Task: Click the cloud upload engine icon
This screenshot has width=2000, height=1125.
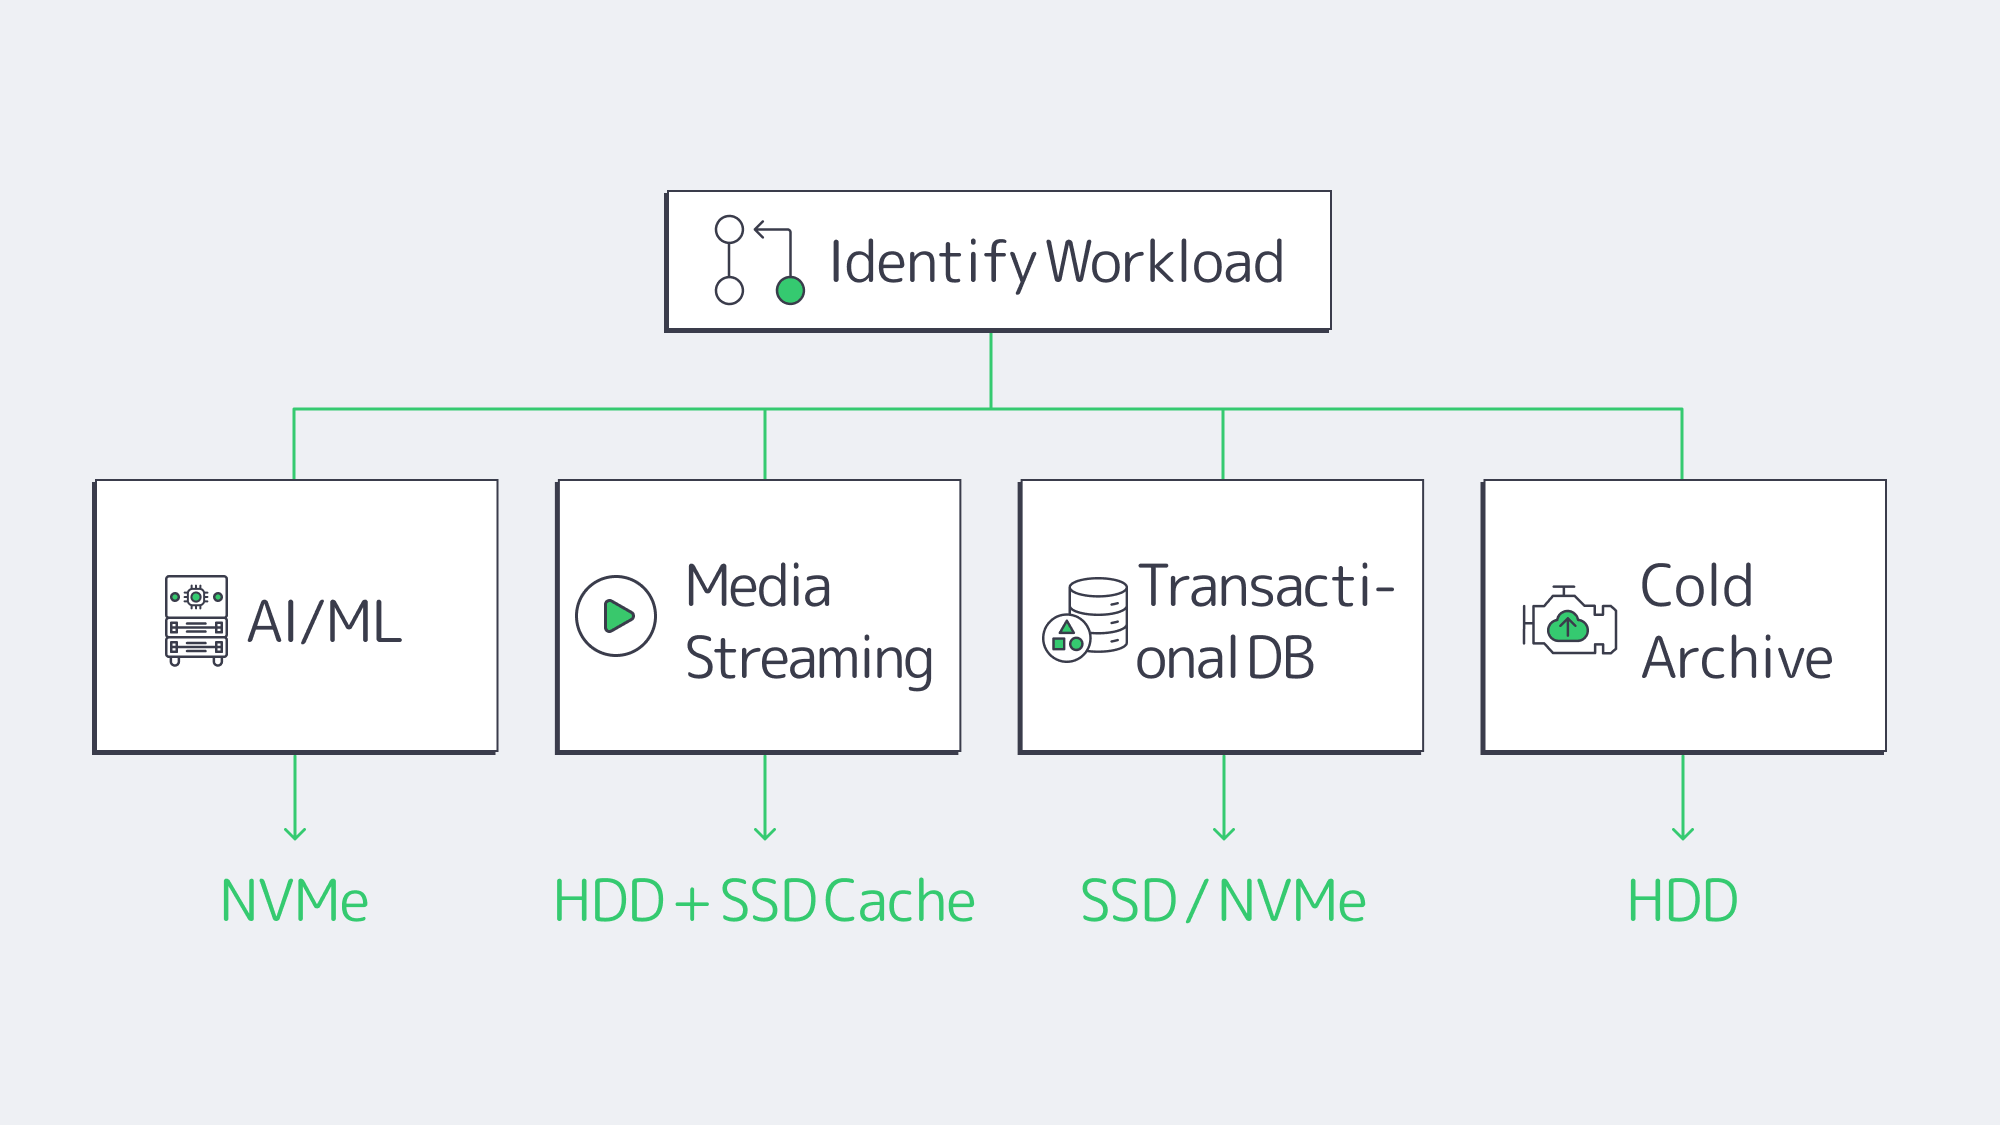Action: [1569, 621]
